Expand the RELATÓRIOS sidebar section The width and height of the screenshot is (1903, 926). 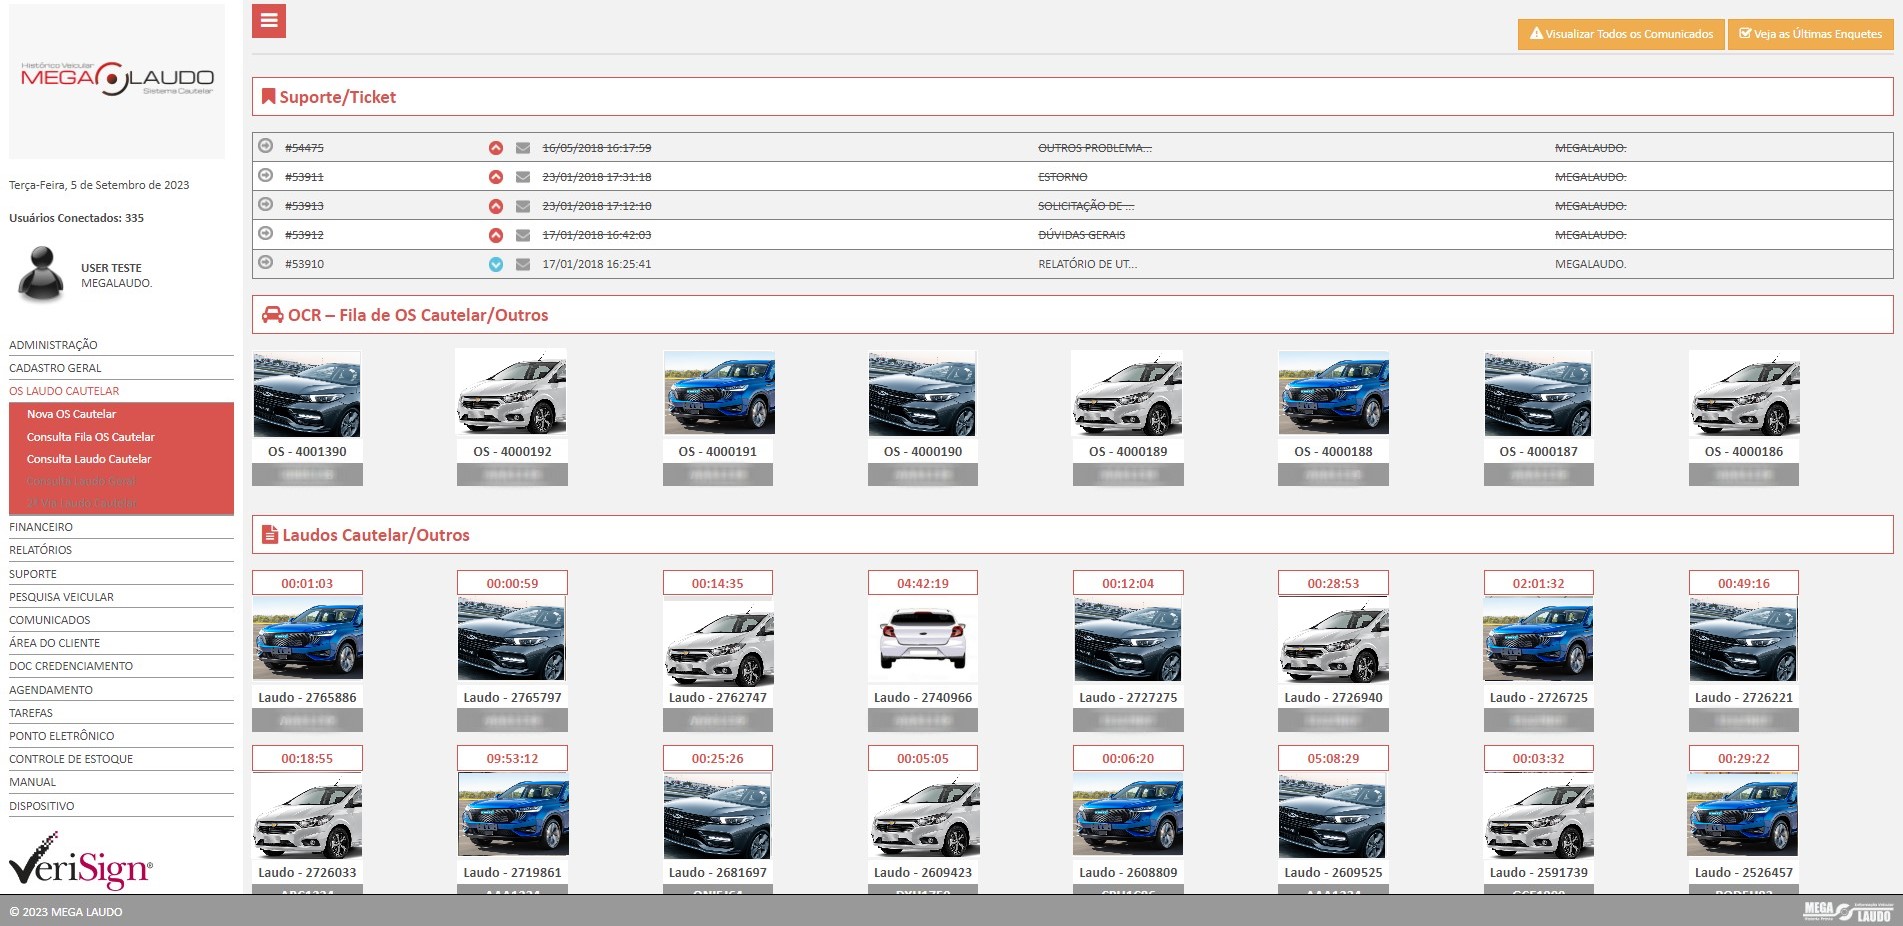coord(40,550)
